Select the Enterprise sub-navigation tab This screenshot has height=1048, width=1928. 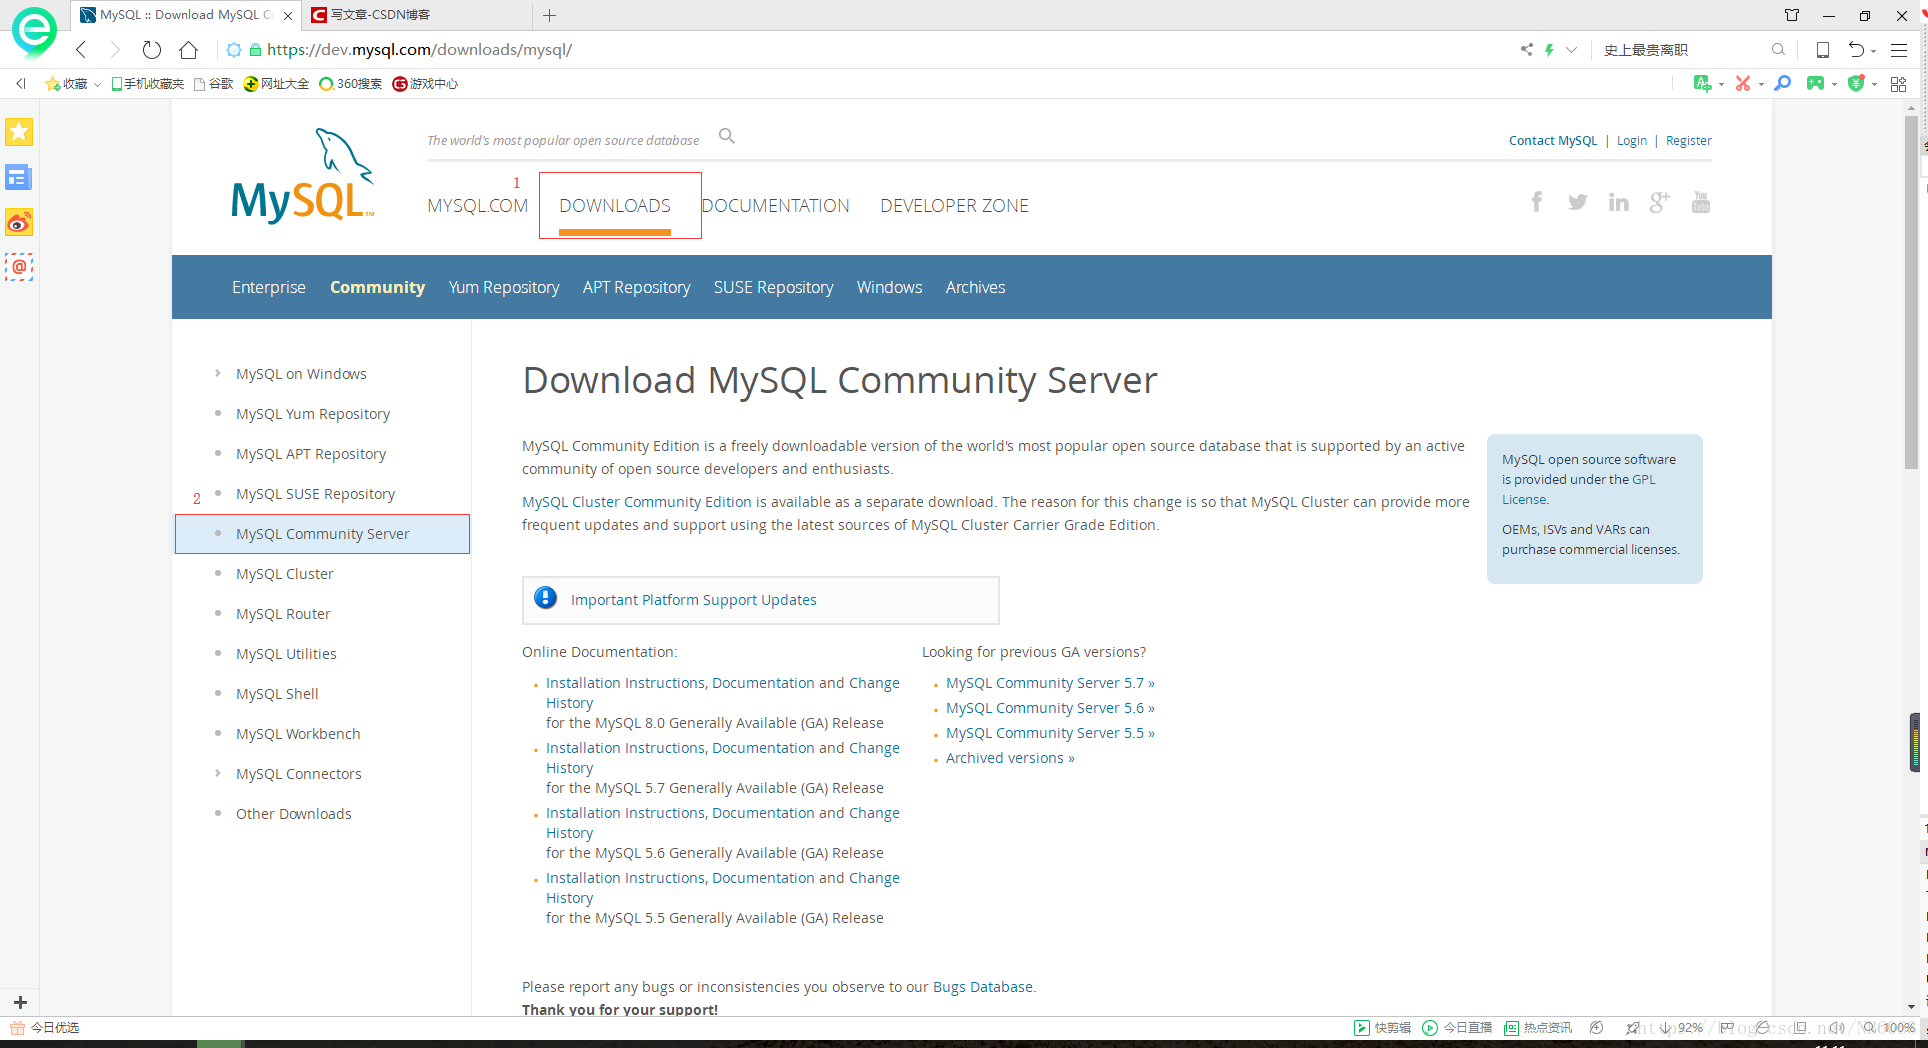pyautogui.click(x=269, y=287)
